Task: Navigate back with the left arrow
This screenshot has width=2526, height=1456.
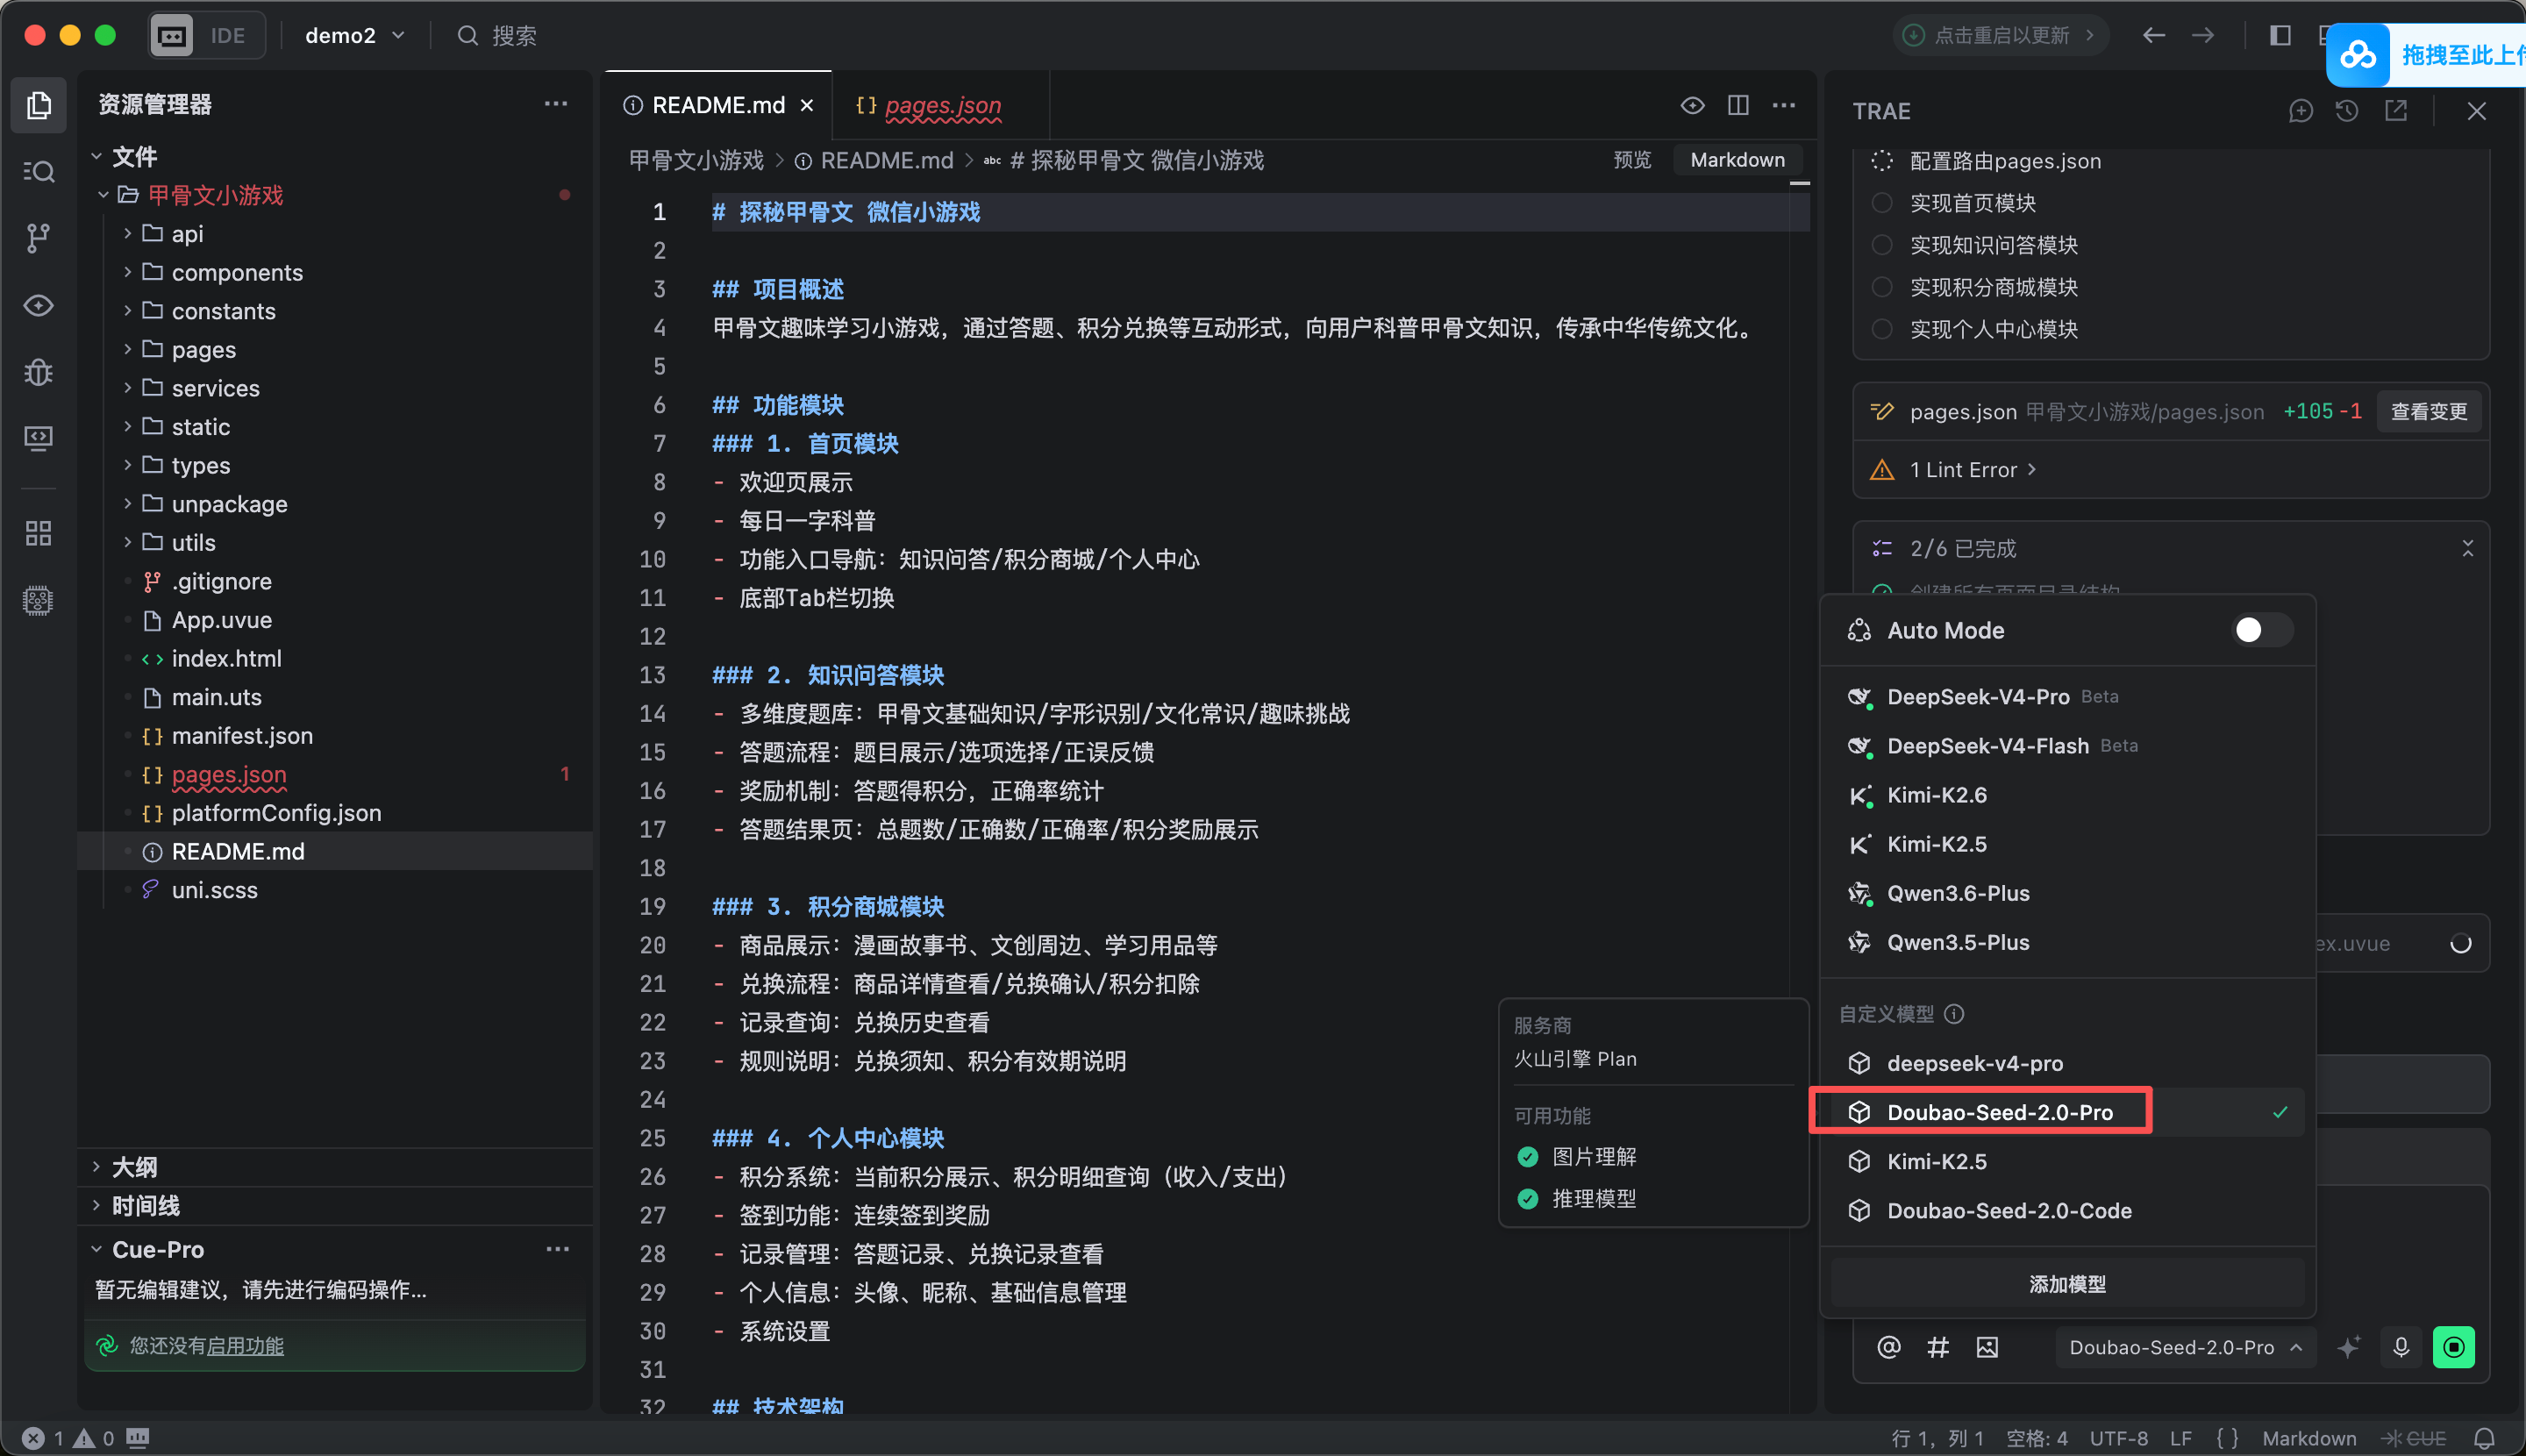Action: coord(2153,35)
